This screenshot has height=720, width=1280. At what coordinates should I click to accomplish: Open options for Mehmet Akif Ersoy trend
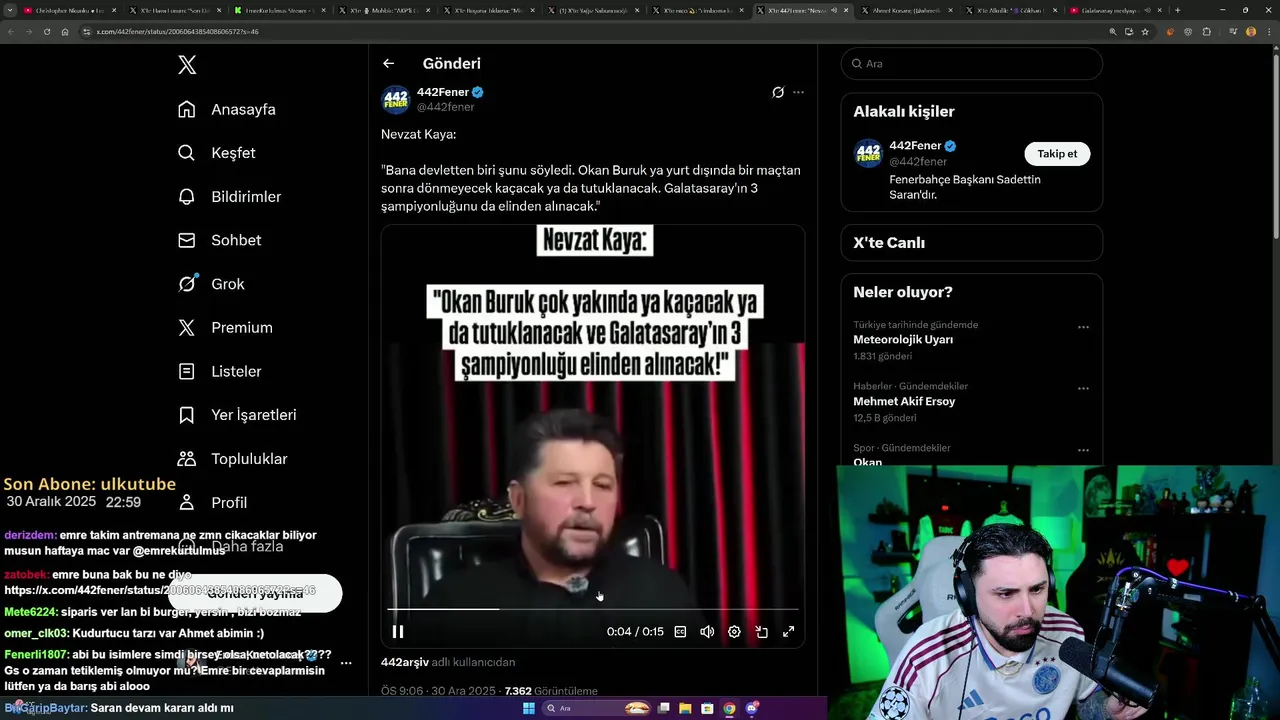pyautogui.click(x=1083, y=388)
